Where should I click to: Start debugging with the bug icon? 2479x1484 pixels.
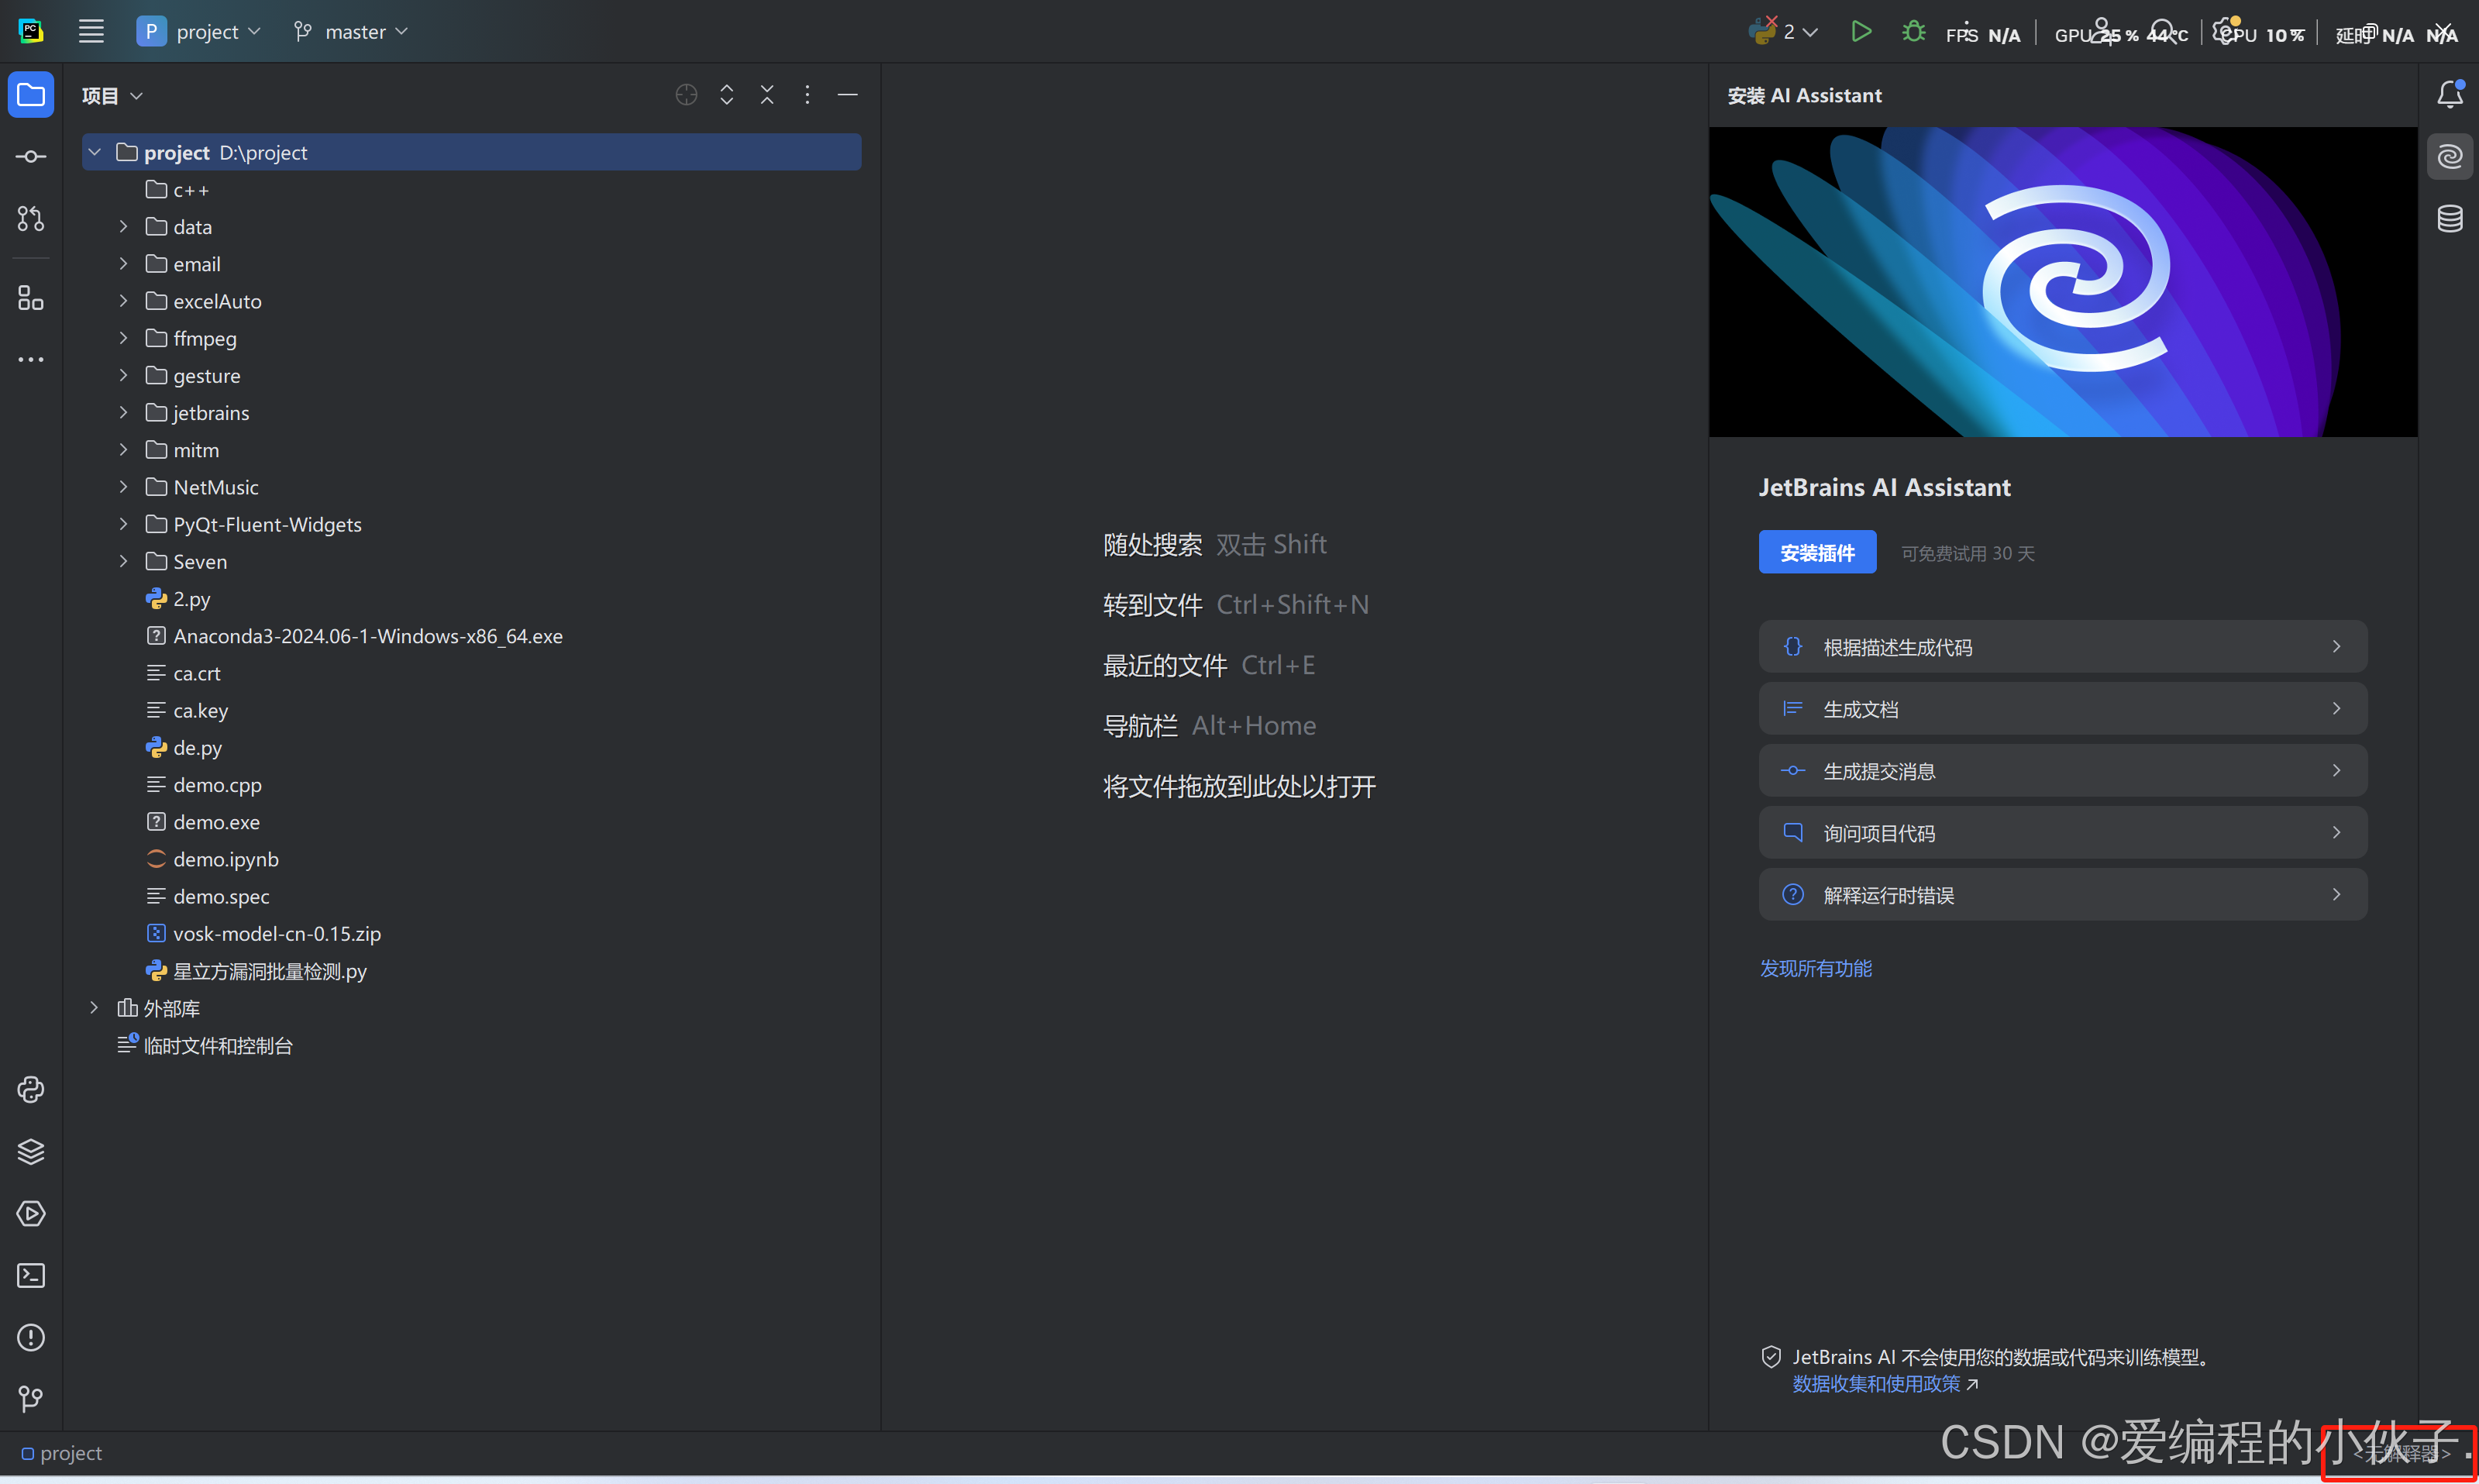click(x=1913, y=32)
